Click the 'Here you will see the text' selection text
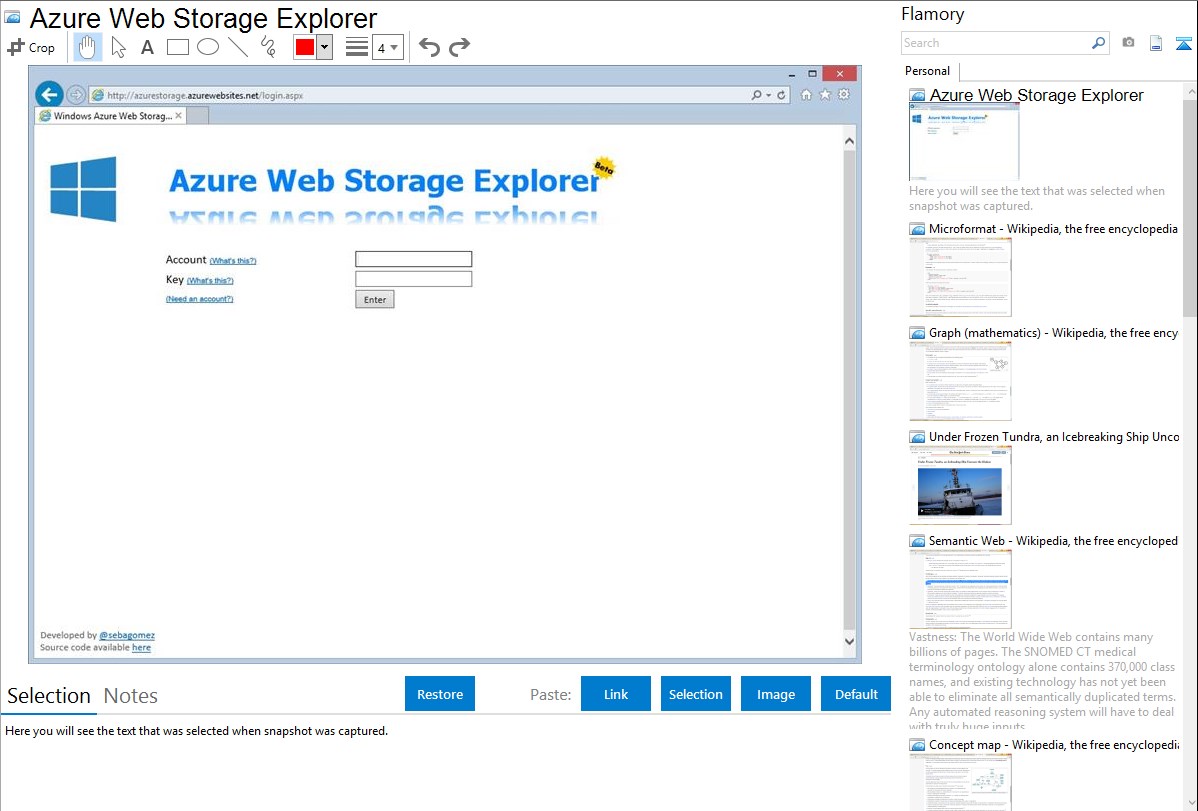This screenshot has width=1198, height=811. pos(196,731)
